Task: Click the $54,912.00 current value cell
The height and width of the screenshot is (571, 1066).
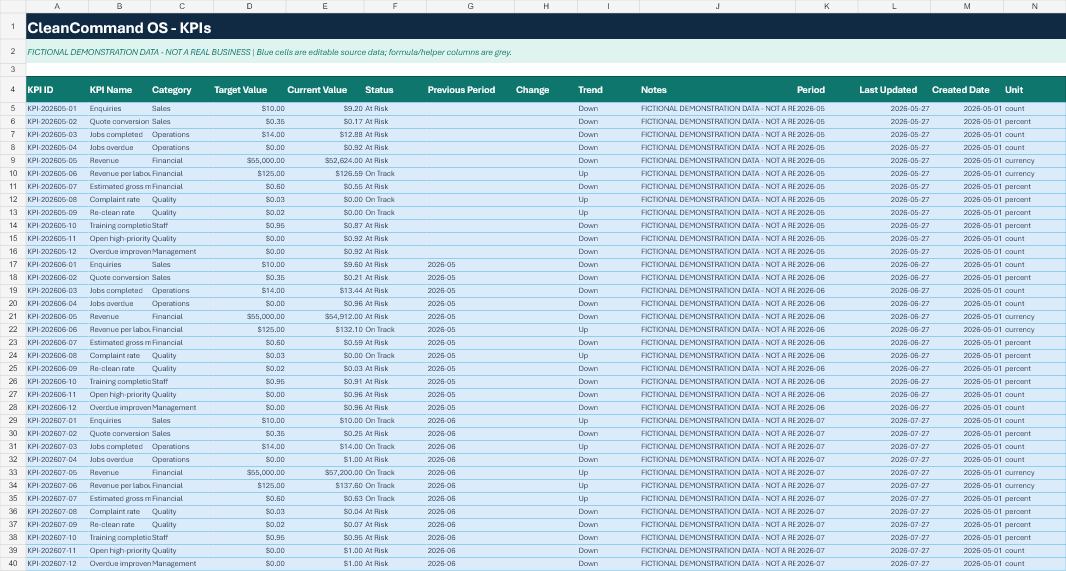Action: pyautogui.click(x=325, y=317)
